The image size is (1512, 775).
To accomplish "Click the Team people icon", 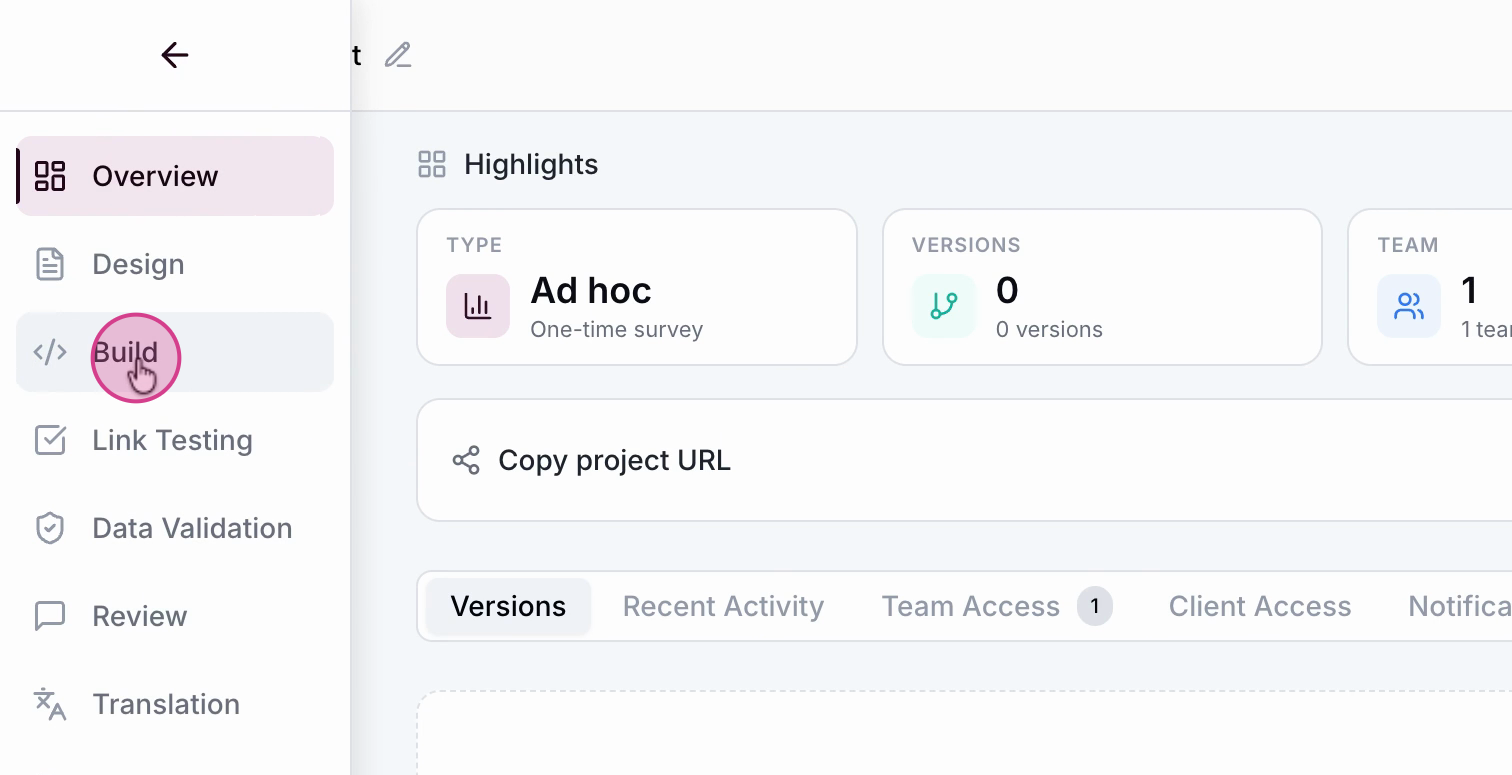I will click(1408, 305).
